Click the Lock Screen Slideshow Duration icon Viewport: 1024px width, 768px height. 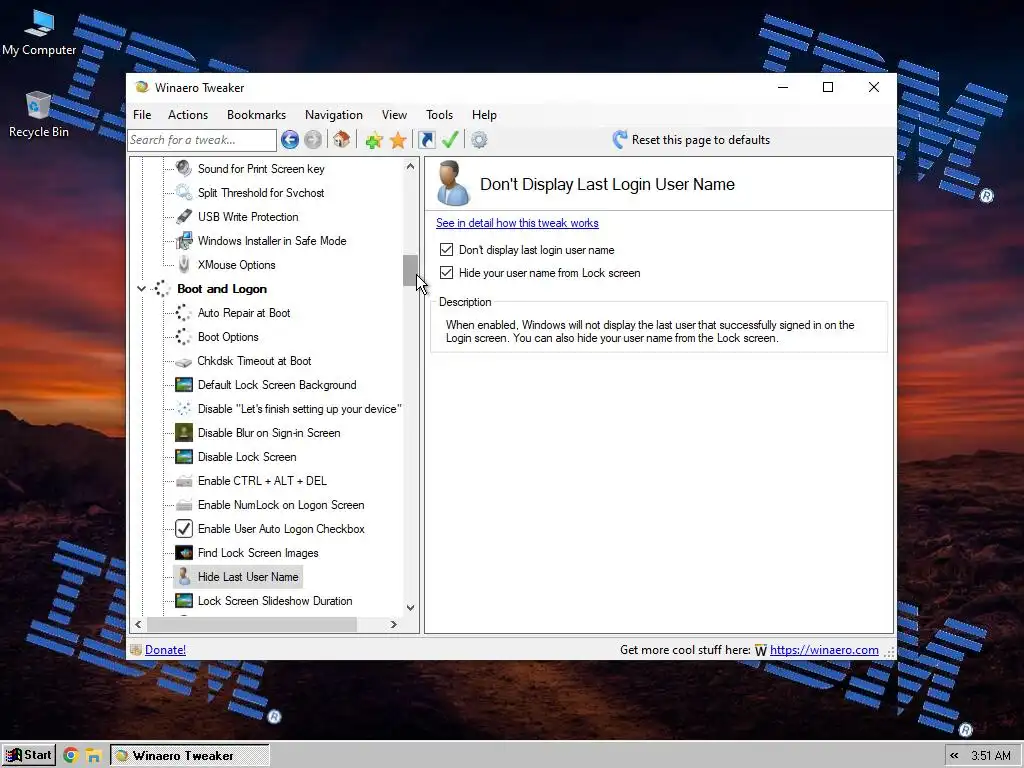pos(184,601)
